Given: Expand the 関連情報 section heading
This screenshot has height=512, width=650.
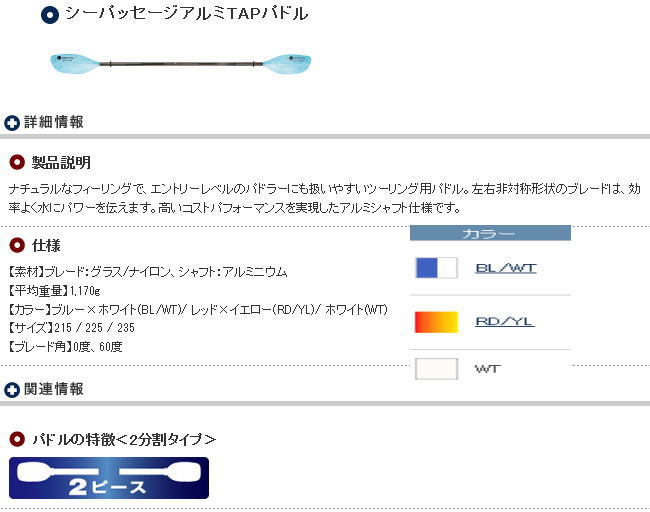Looking at the screenshot, I should (x=53, y=389).
